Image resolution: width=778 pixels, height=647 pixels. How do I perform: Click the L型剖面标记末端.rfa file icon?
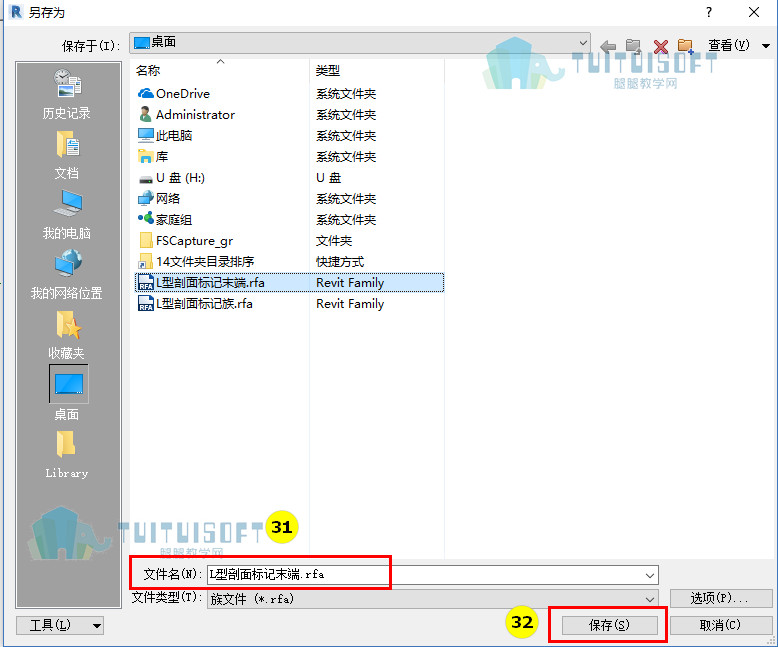[145, 282]
